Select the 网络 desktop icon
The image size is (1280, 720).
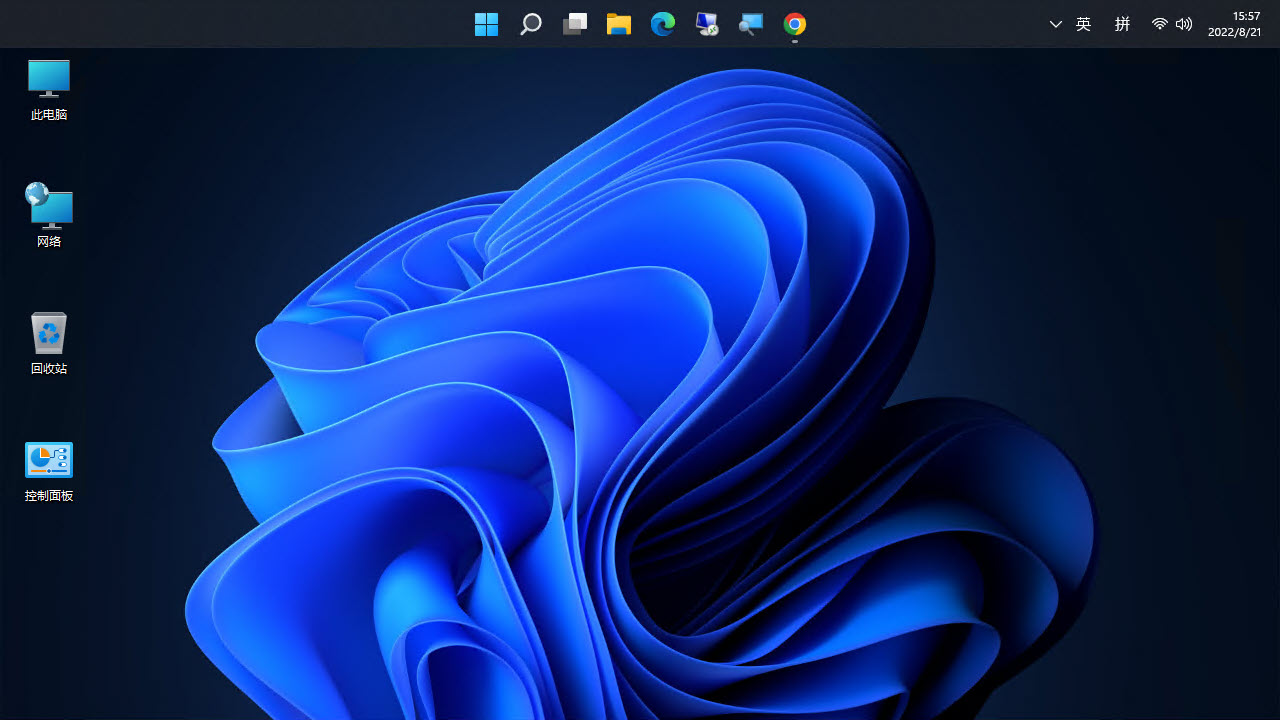[x=49, y=215]
